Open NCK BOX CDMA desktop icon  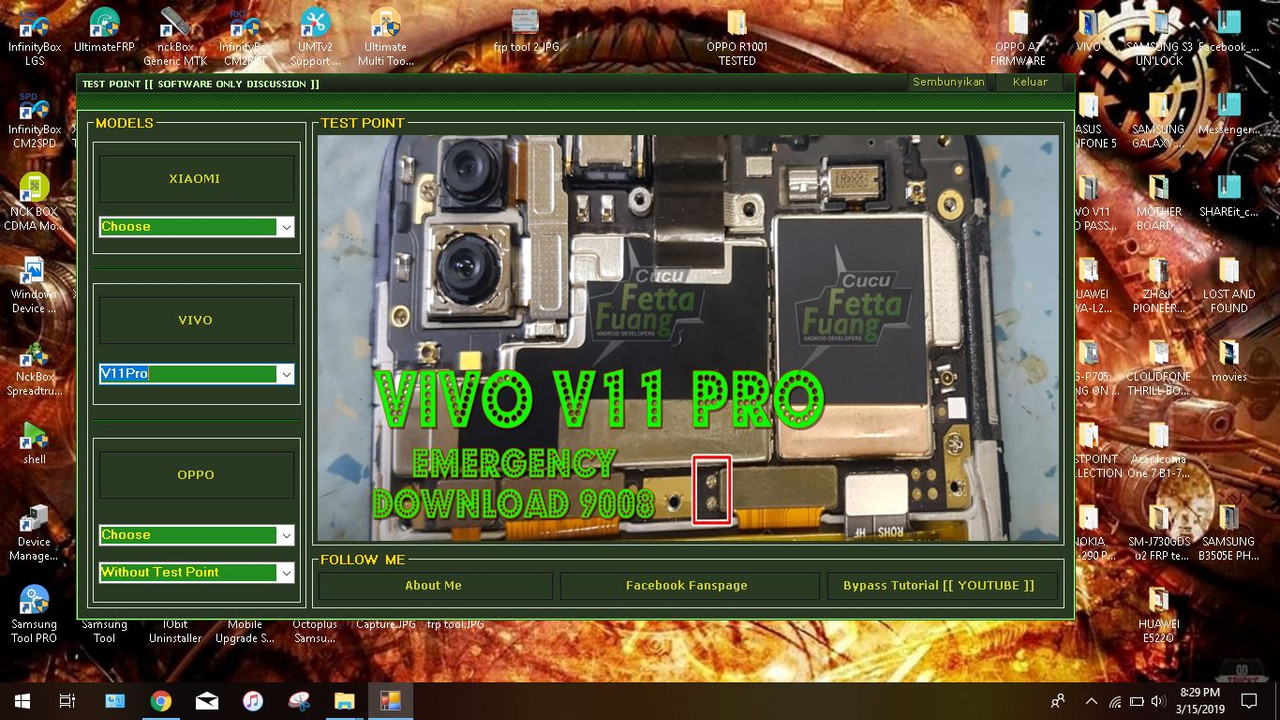tap(35, 201)
